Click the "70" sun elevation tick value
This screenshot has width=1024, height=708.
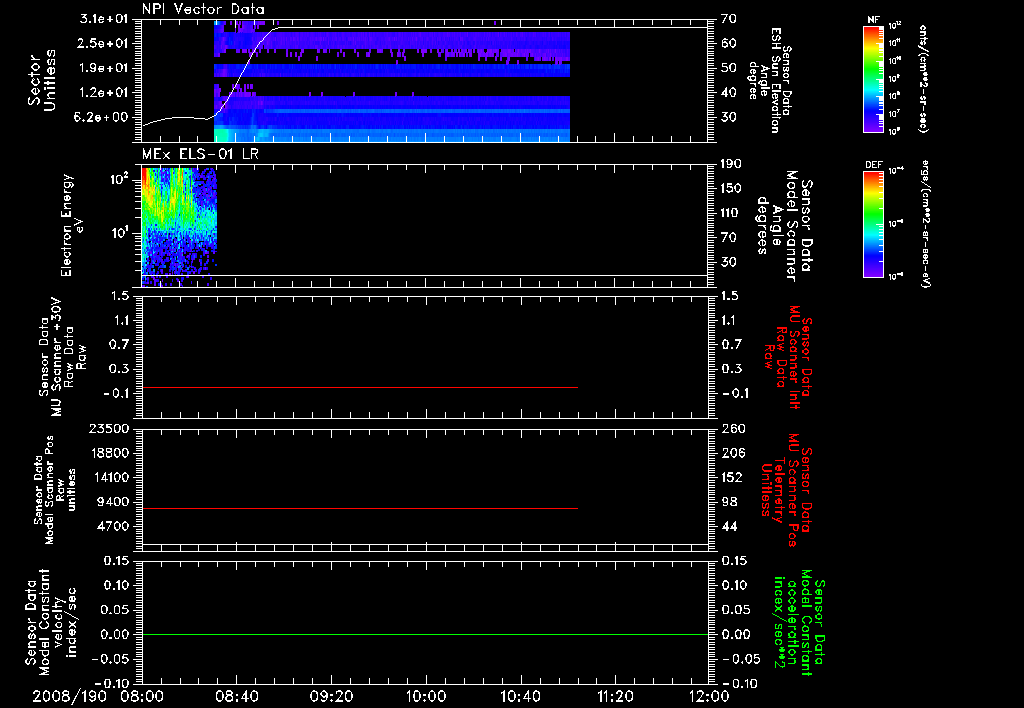(729, 19)
